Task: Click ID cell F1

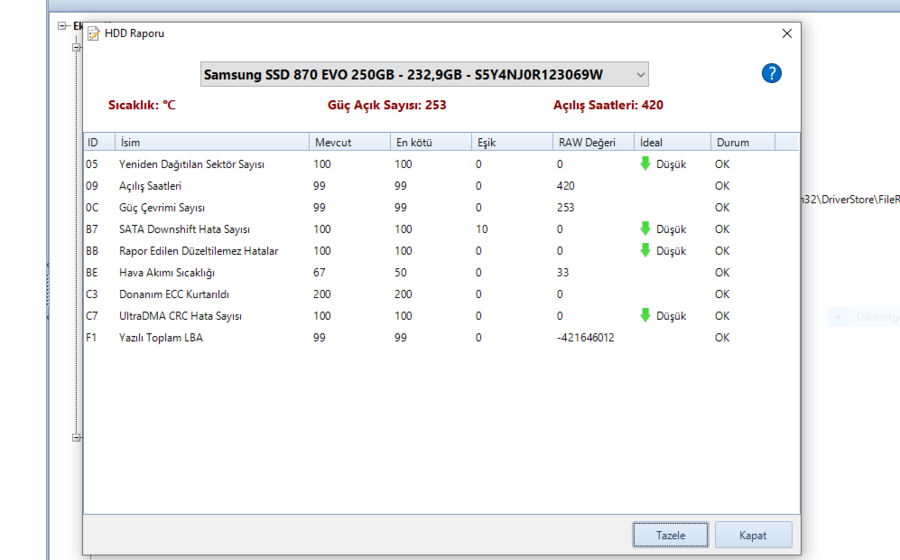Action: pyautogui.click(x=91, y=337)
